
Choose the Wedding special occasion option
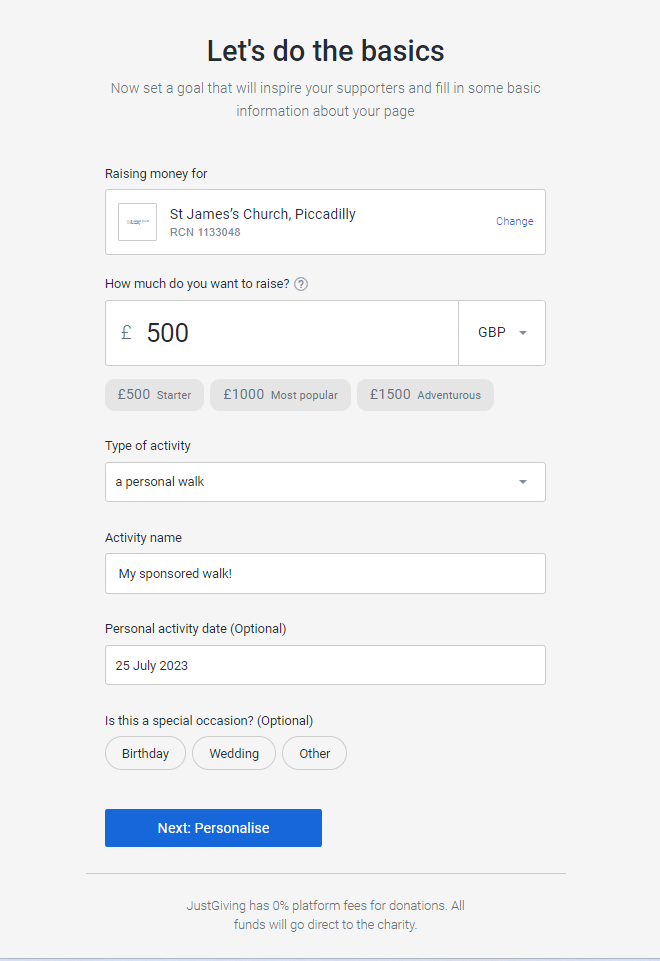(234, 753)
